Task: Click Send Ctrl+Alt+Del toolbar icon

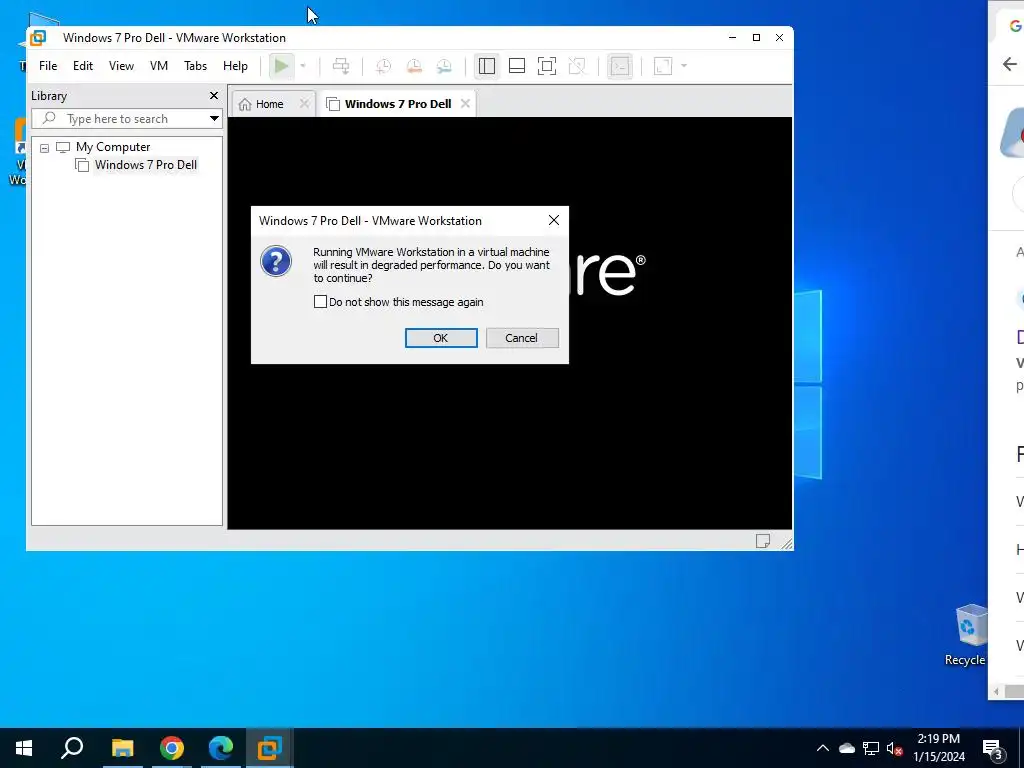Action: [341, 66]
